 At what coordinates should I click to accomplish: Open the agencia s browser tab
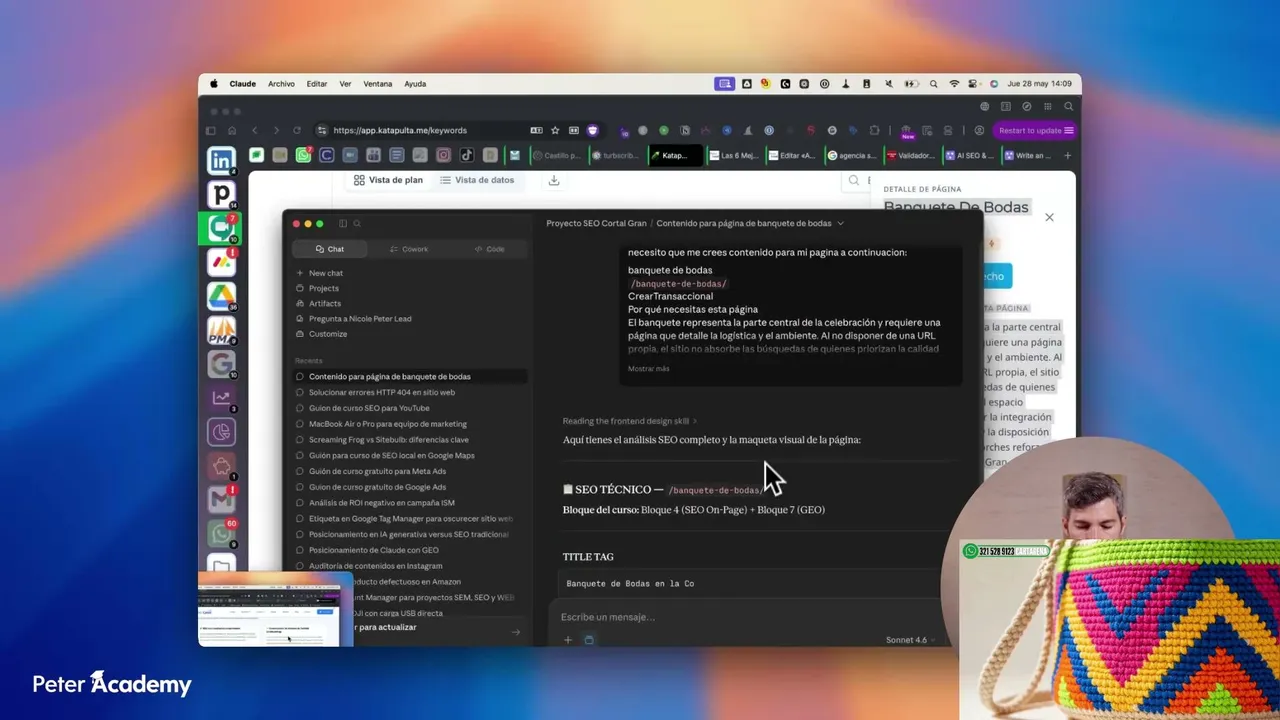[852, 155]
